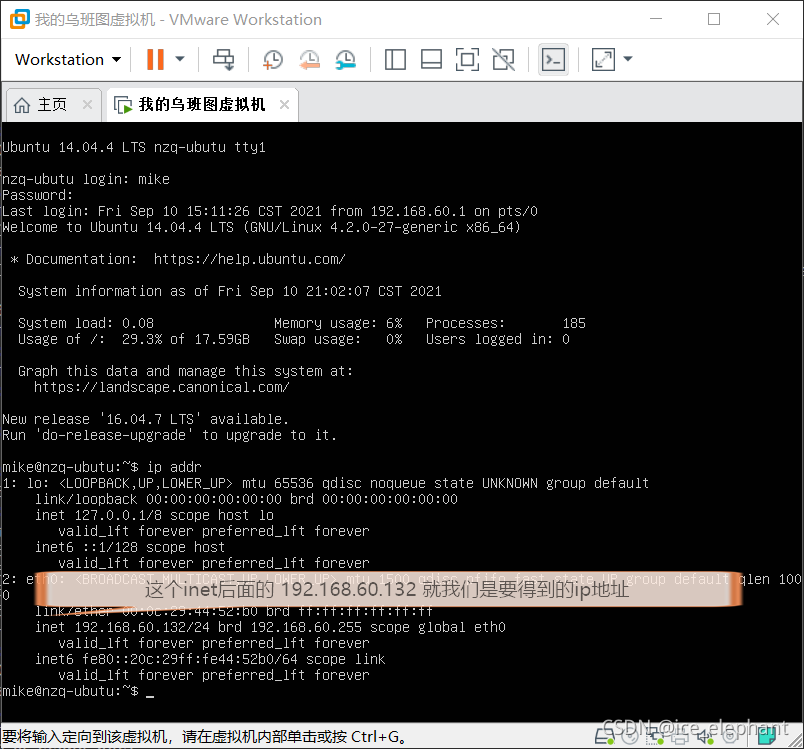Click the stretch guest display icon
Screen dimensions: 804x749
tap(603, 59)
